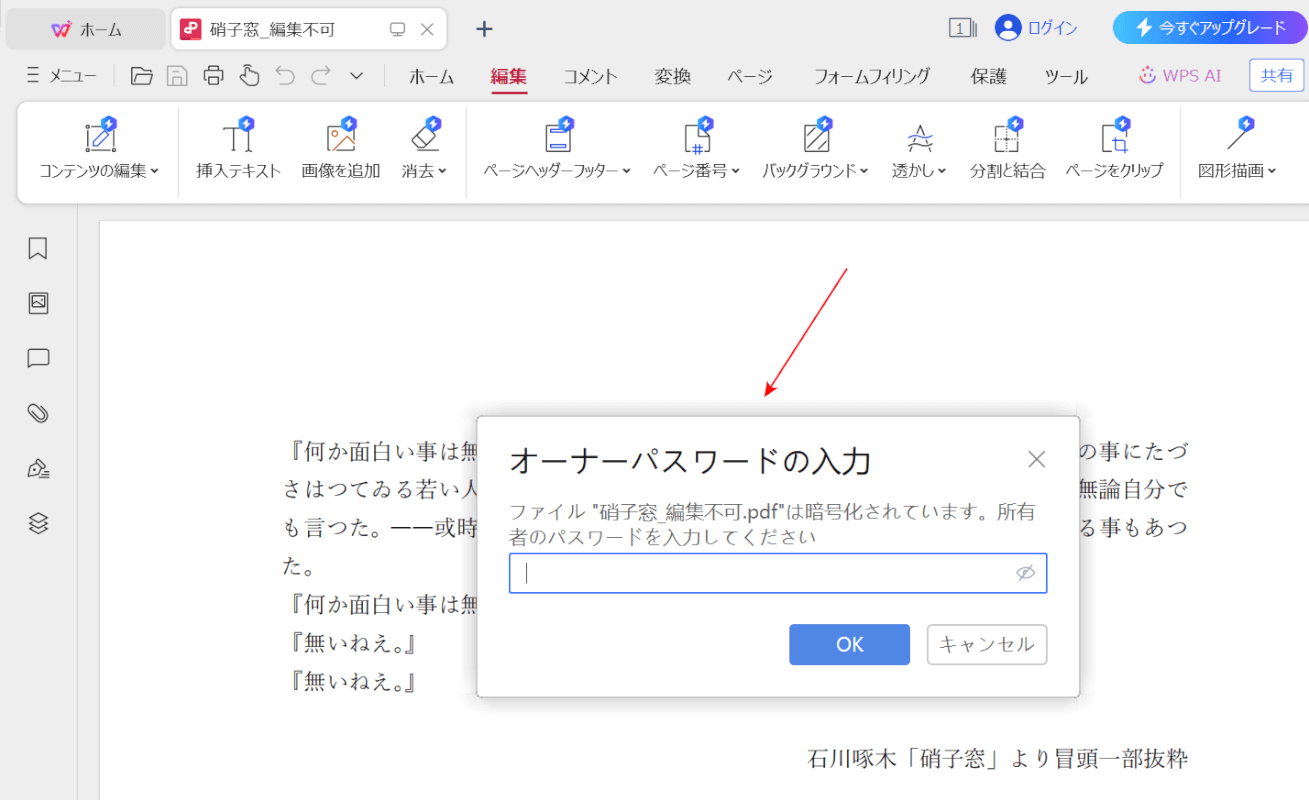Viewport: 1309px width, 800px height.
Task: Select the 分割と結合 tool
Action: tap(1007, 149)
